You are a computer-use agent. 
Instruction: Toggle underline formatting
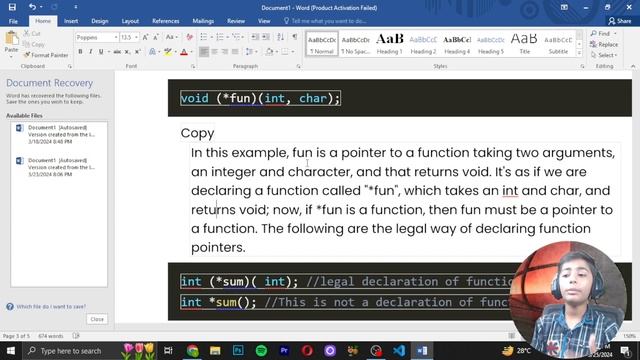(x=101, y=52)
